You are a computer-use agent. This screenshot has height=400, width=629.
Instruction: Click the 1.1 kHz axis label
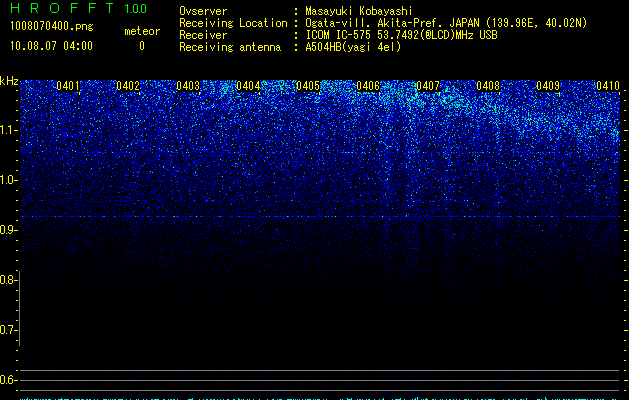coord(8,130)
